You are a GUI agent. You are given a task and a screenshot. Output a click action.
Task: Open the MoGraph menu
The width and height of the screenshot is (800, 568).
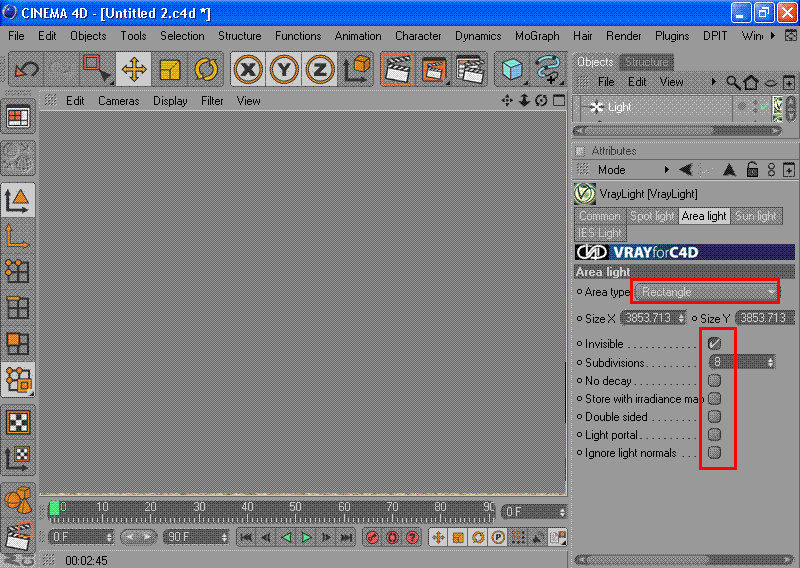tap(537, 36)
